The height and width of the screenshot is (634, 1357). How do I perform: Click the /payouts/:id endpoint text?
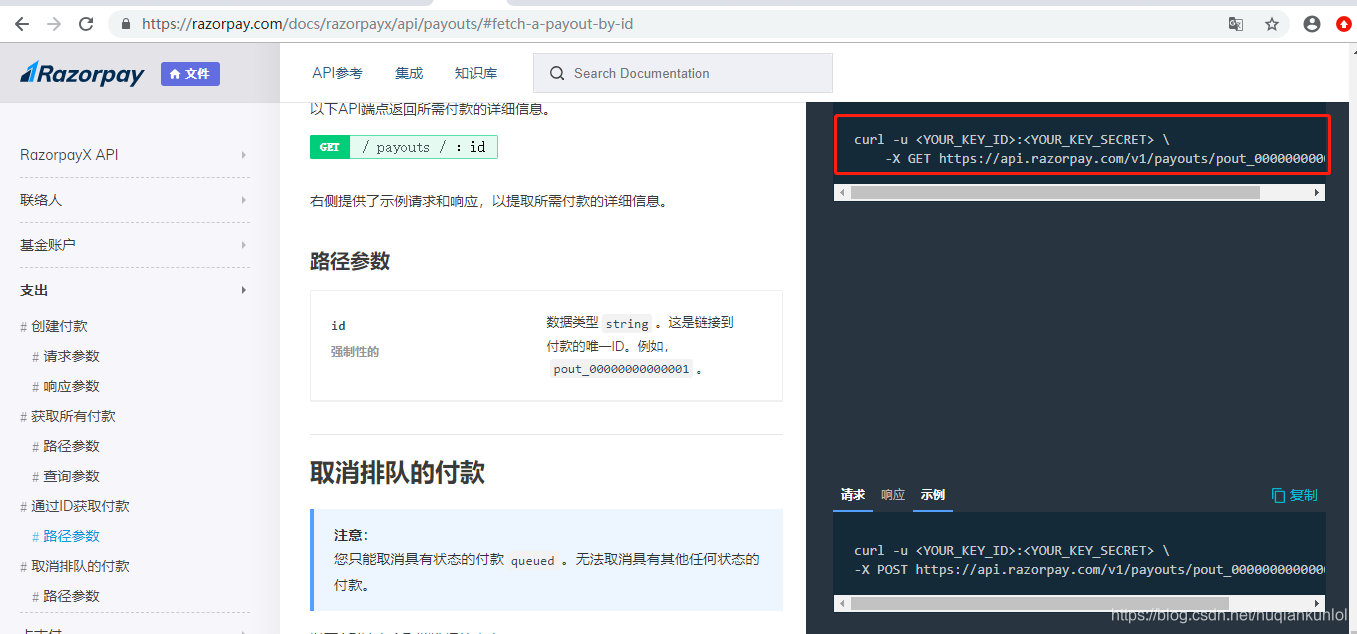[423, 147]
